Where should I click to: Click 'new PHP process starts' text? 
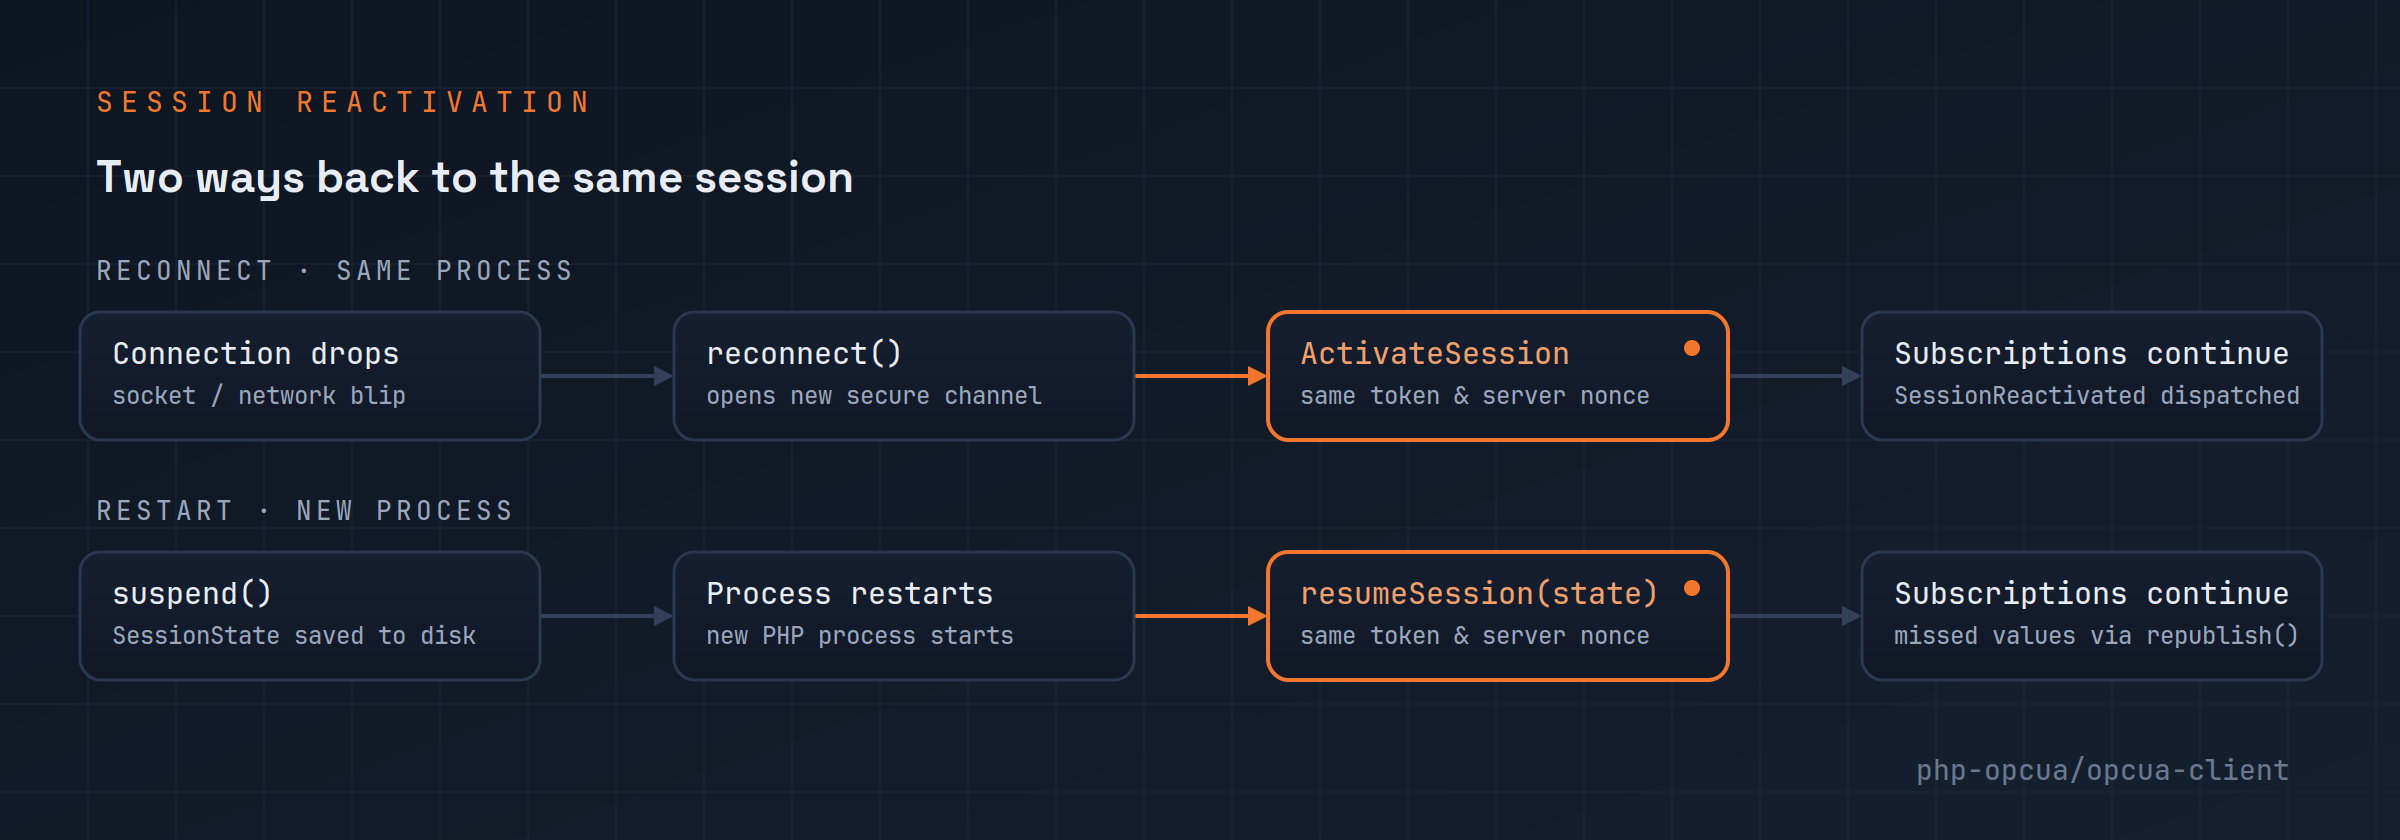point(860,636)
